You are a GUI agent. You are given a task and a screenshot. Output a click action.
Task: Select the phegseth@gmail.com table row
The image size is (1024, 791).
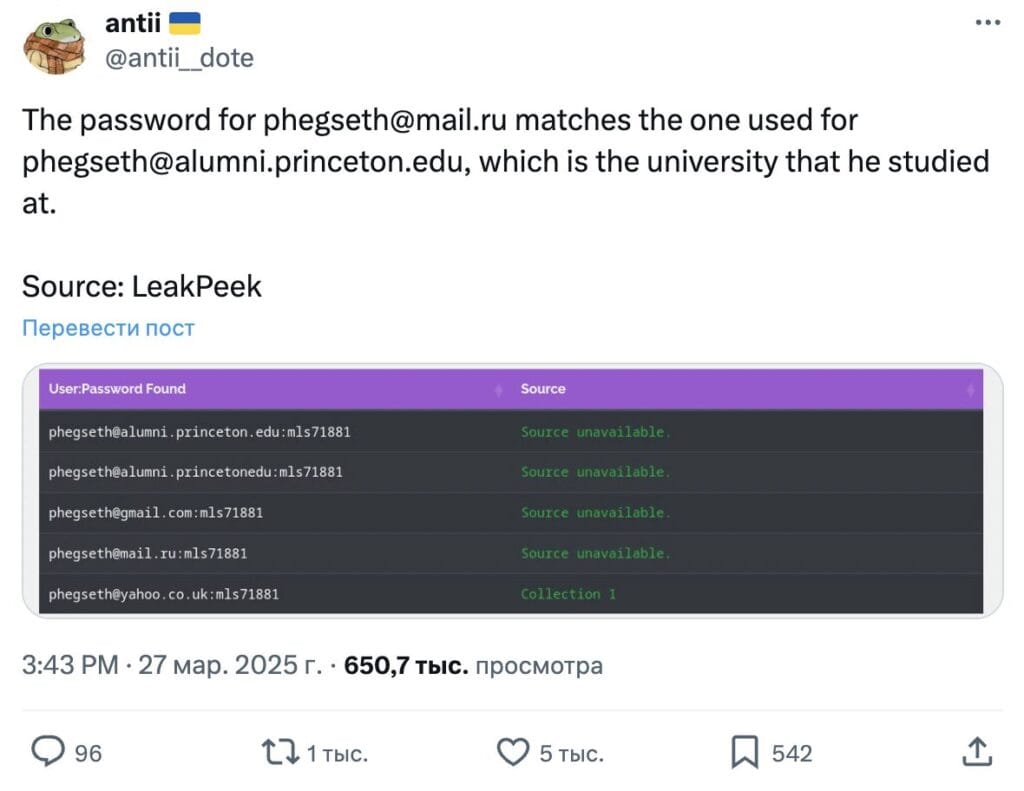pyautogui.click(x=511, y=513)
